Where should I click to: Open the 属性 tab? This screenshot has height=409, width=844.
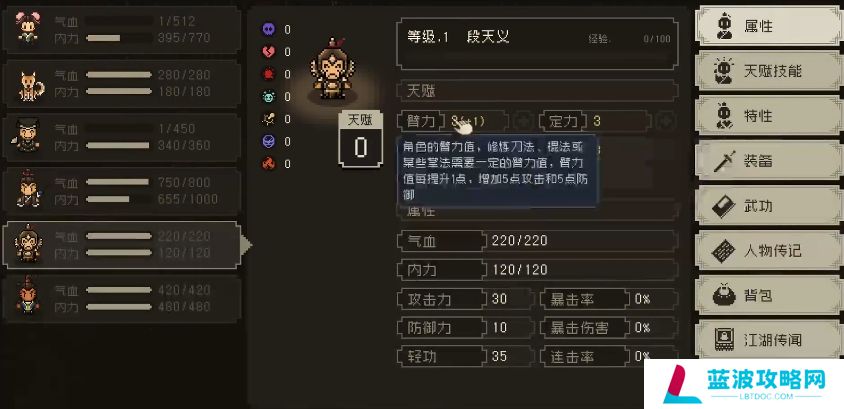tap(767, 25)
